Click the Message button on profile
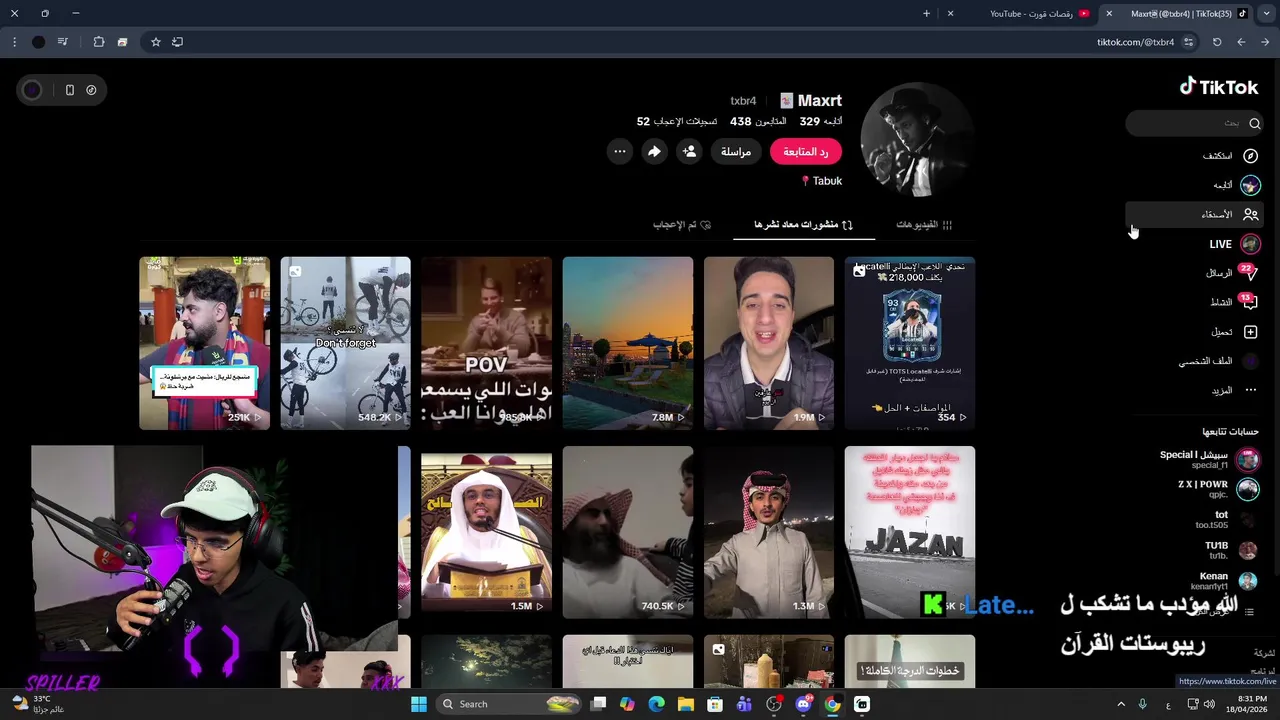This screenshot has width=1280, height=720. point(736,151)
